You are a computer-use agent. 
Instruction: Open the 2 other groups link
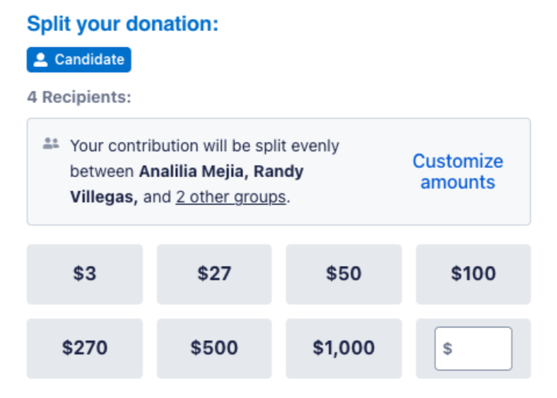231,197
